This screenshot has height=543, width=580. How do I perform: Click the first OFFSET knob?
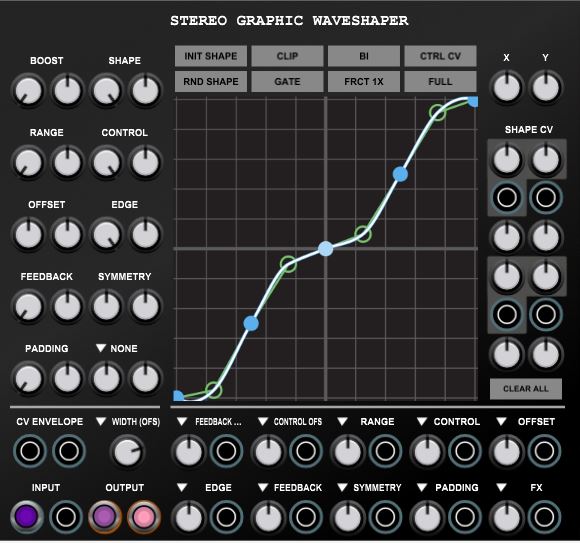pos(28,235)
